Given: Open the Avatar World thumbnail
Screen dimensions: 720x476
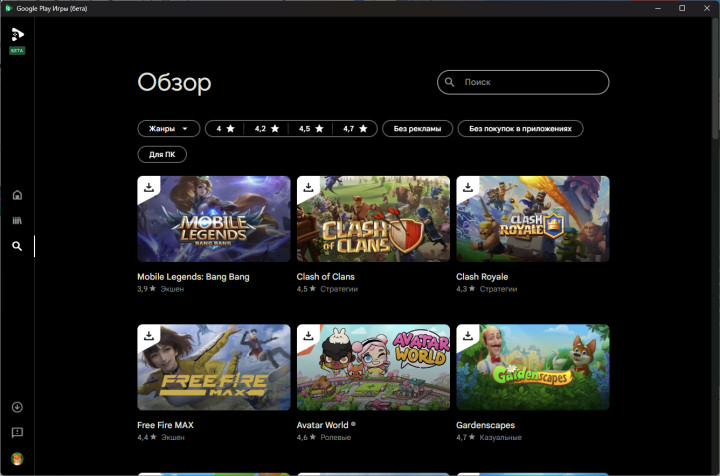Looking at the screenshot, I should [373, 367].
